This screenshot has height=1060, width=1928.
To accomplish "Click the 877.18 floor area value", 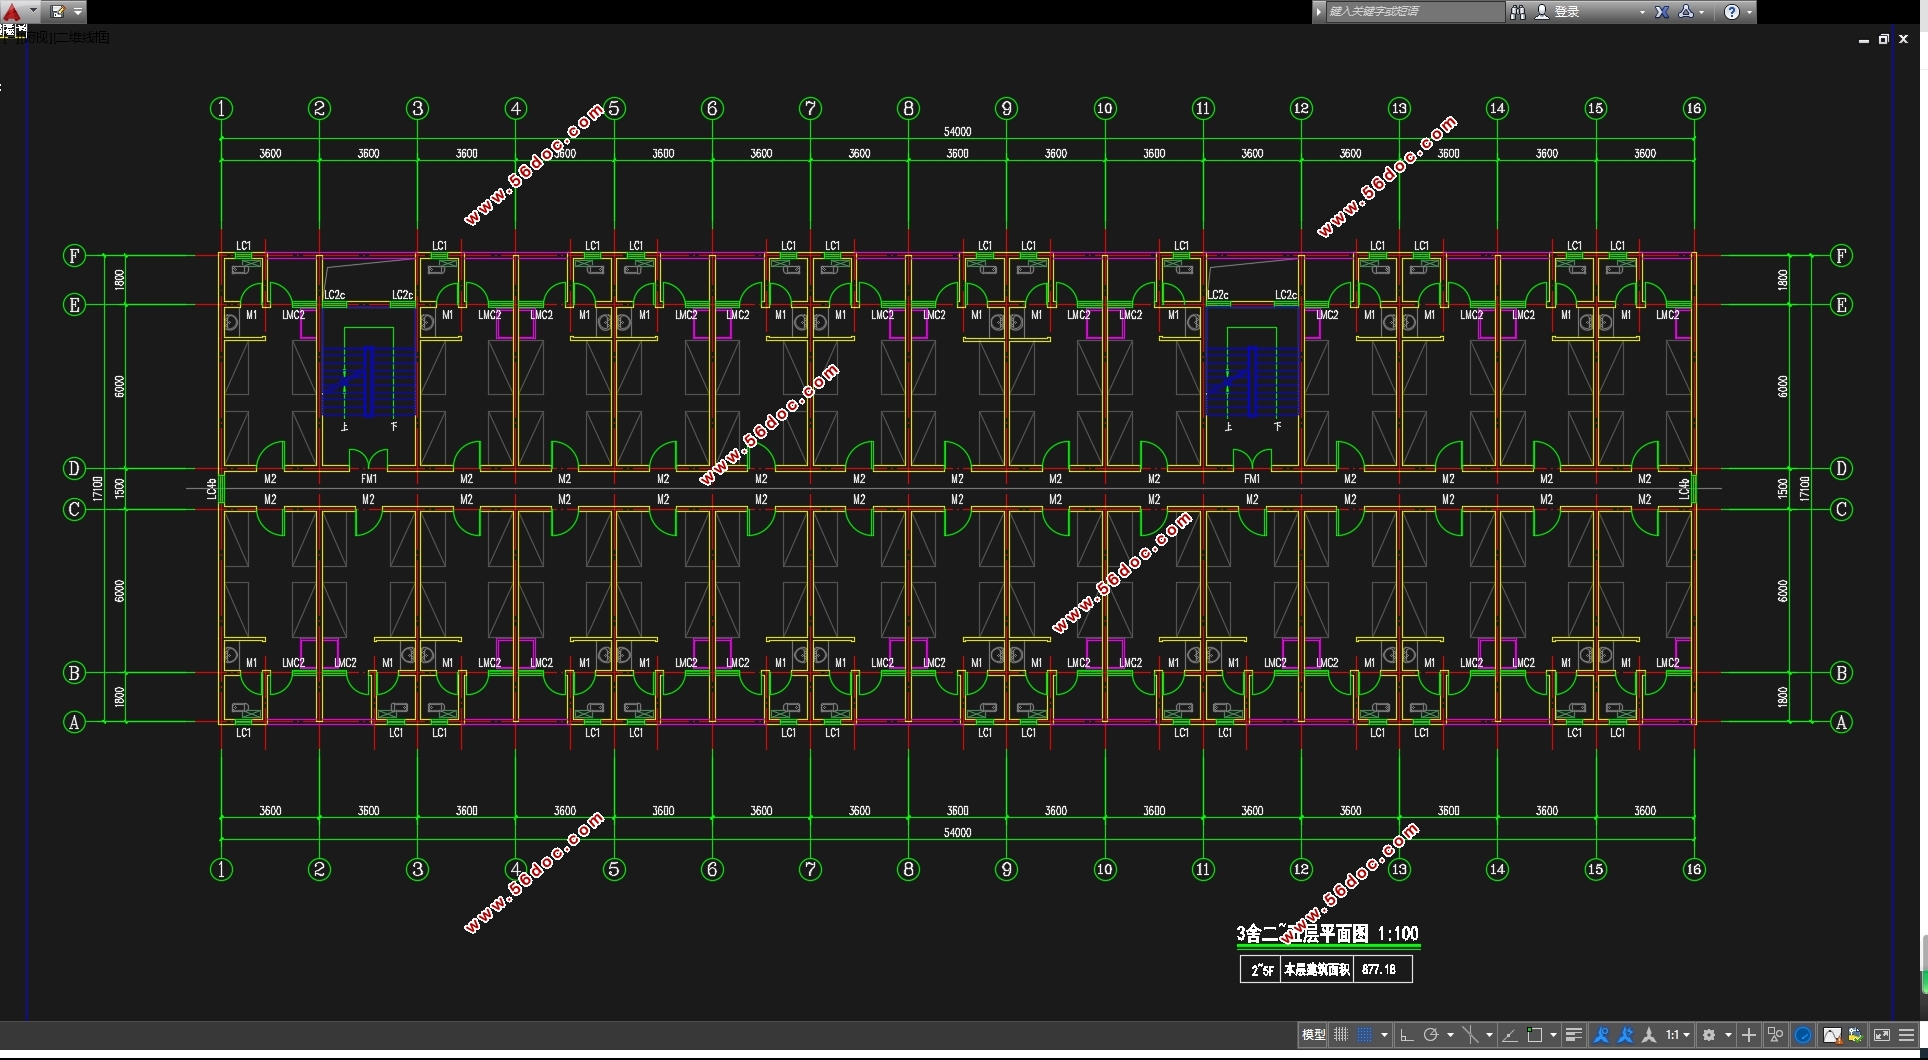I will coord(1378,969).
